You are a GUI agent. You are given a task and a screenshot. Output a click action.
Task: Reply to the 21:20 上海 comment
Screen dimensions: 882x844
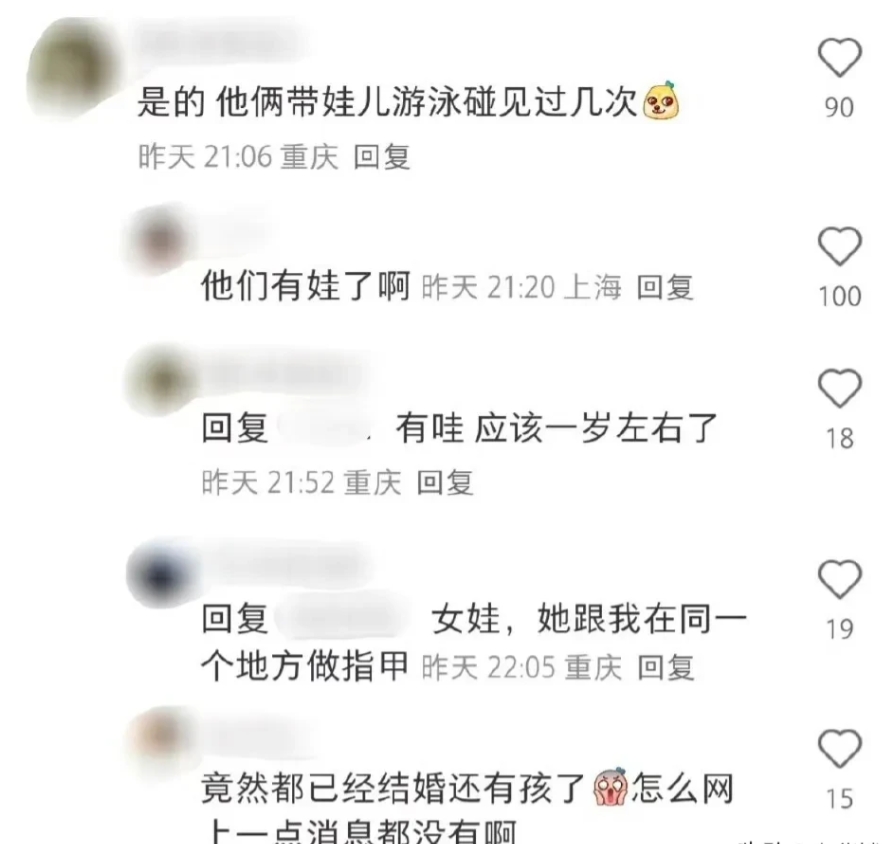tap(665, 287)
